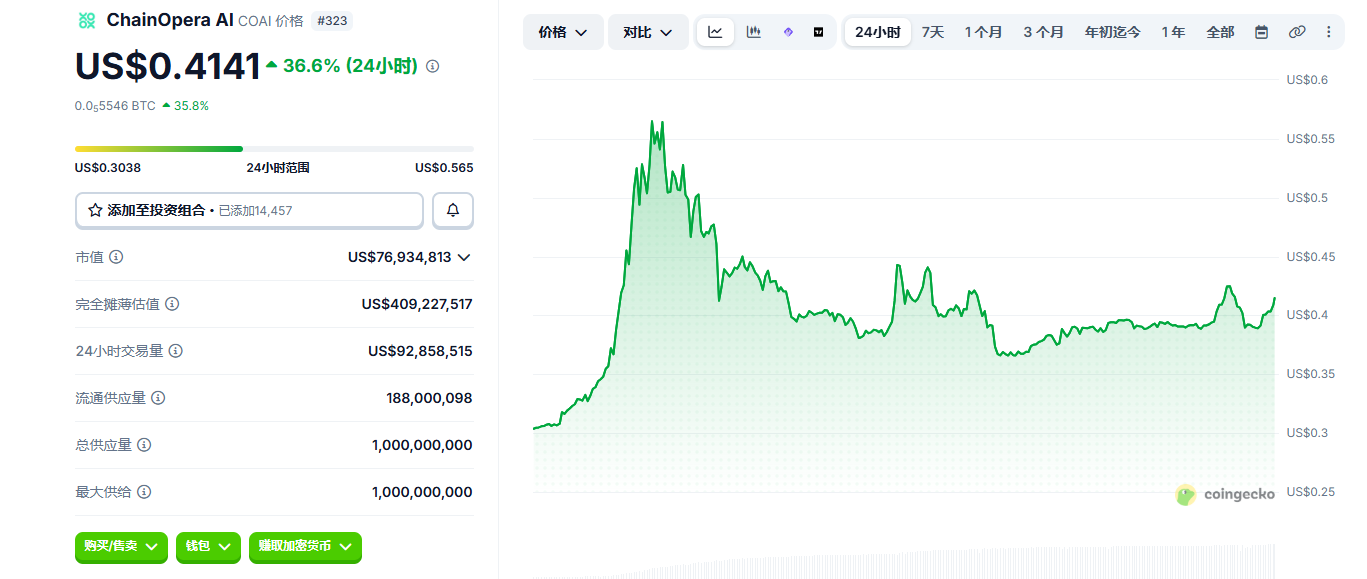
Task: Click the US$0.4141 current price
Action: pyautogui.click(x=168, y=66)
